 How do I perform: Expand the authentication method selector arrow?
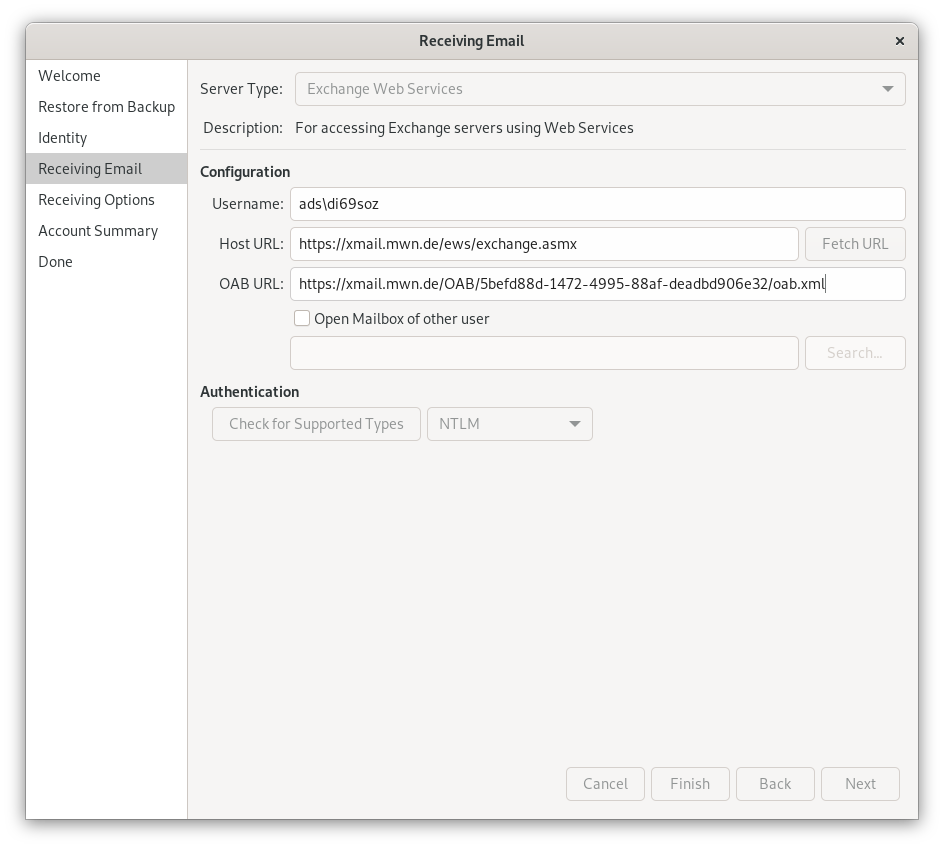575,423
